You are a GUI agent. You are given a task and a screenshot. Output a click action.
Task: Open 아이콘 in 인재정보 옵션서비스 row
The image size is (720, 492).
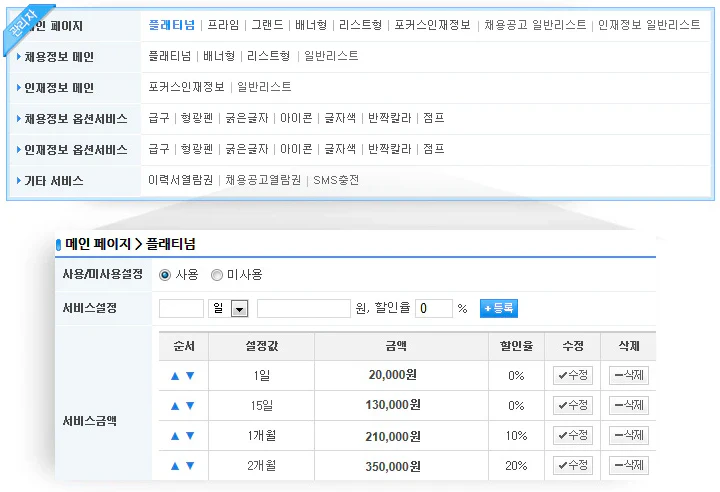coord(296,149)
